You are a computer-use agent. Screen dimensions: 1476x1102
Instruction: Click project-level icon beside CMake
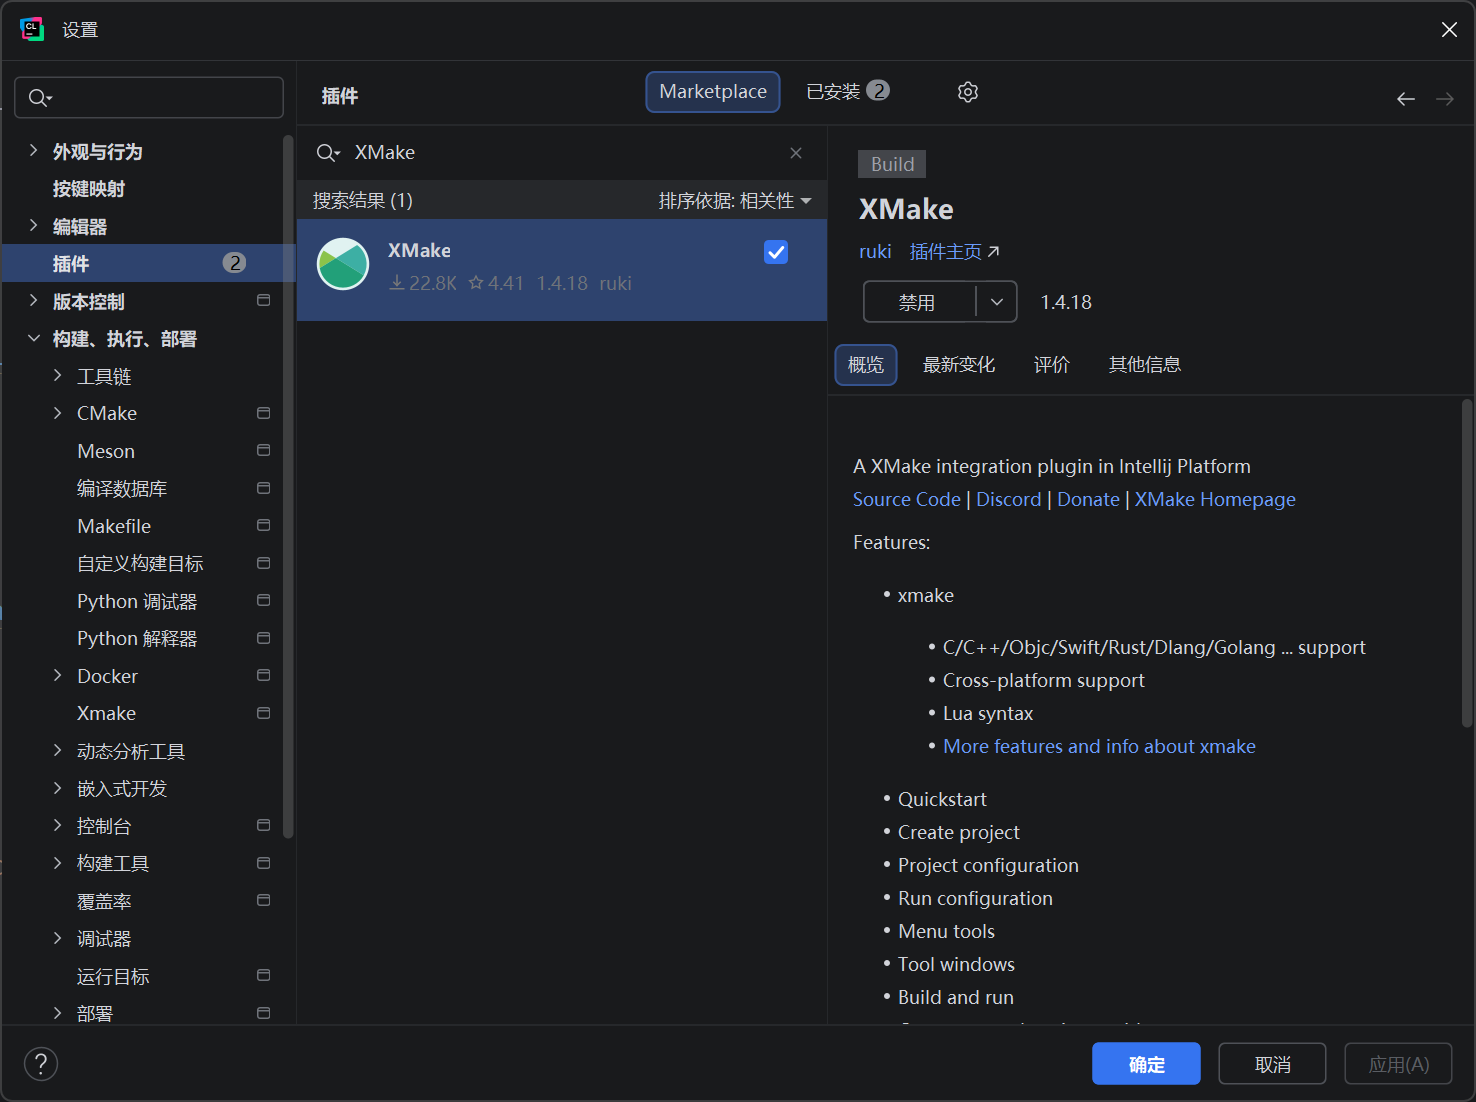(x=264, y=413)
